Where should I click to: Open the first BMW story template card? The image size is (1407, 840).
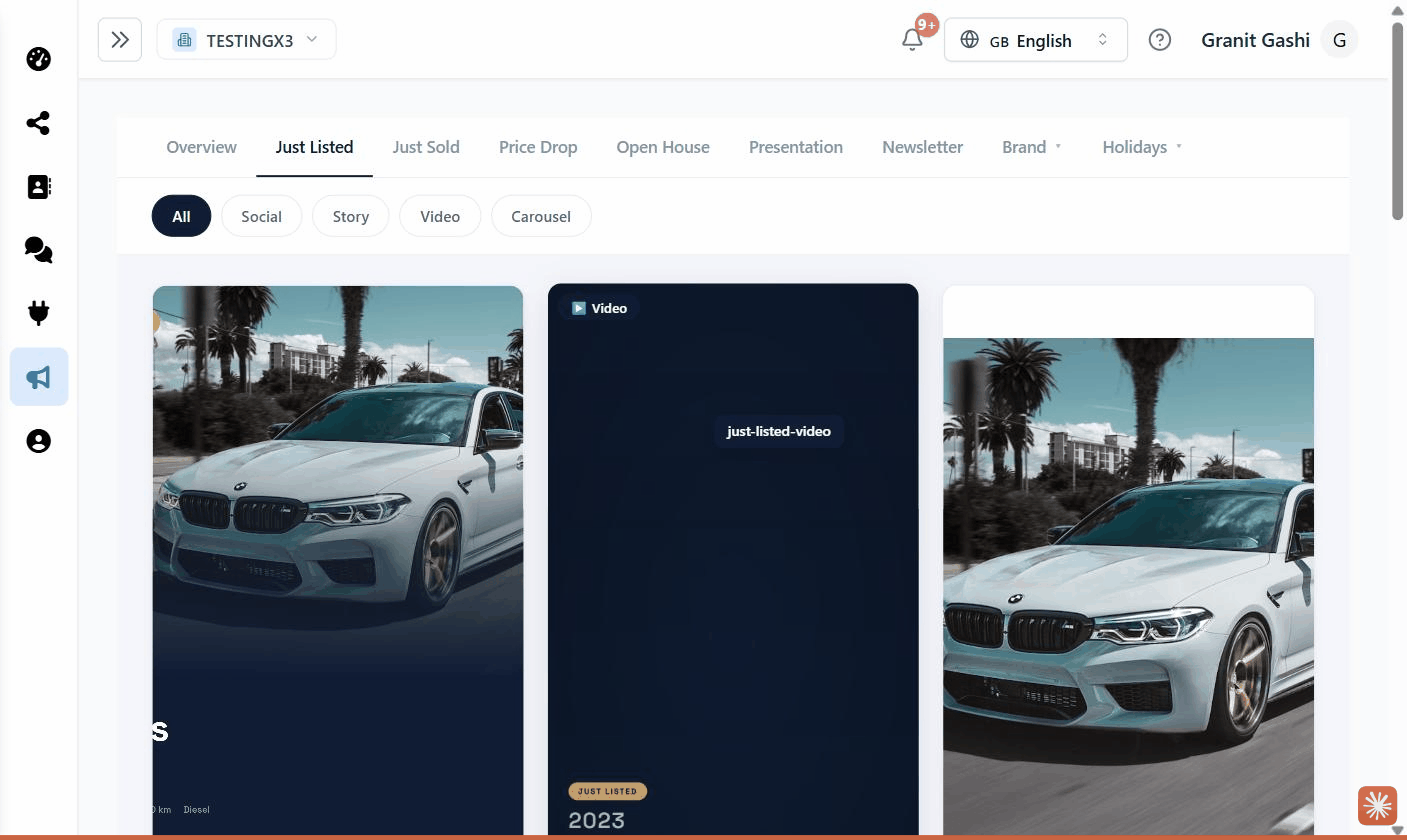(338, 560)
